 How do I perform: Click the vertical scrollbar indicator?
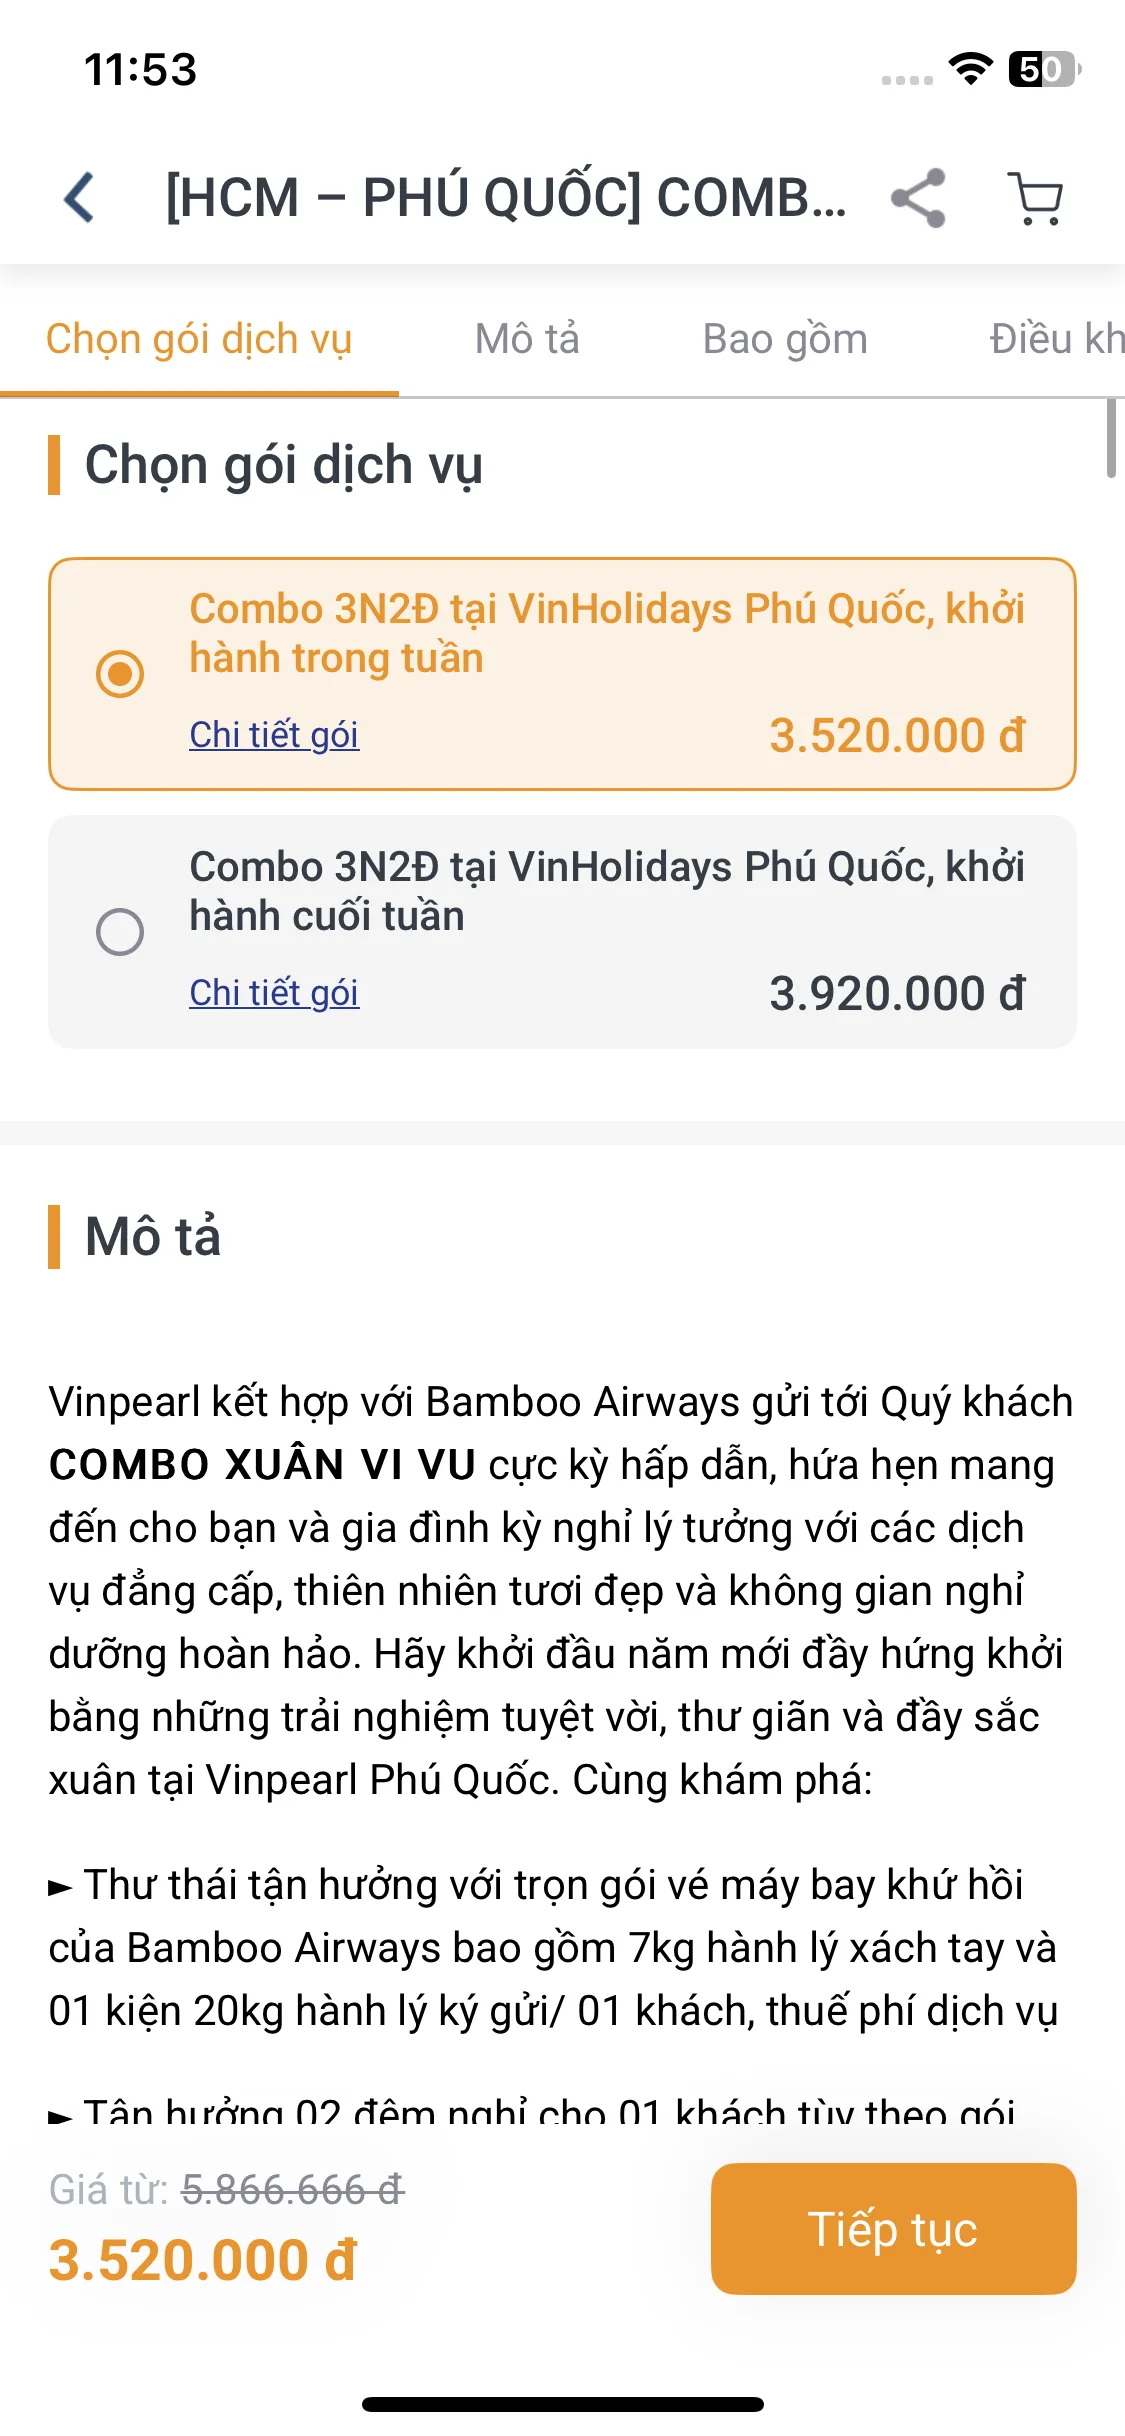pos(1111,438)
